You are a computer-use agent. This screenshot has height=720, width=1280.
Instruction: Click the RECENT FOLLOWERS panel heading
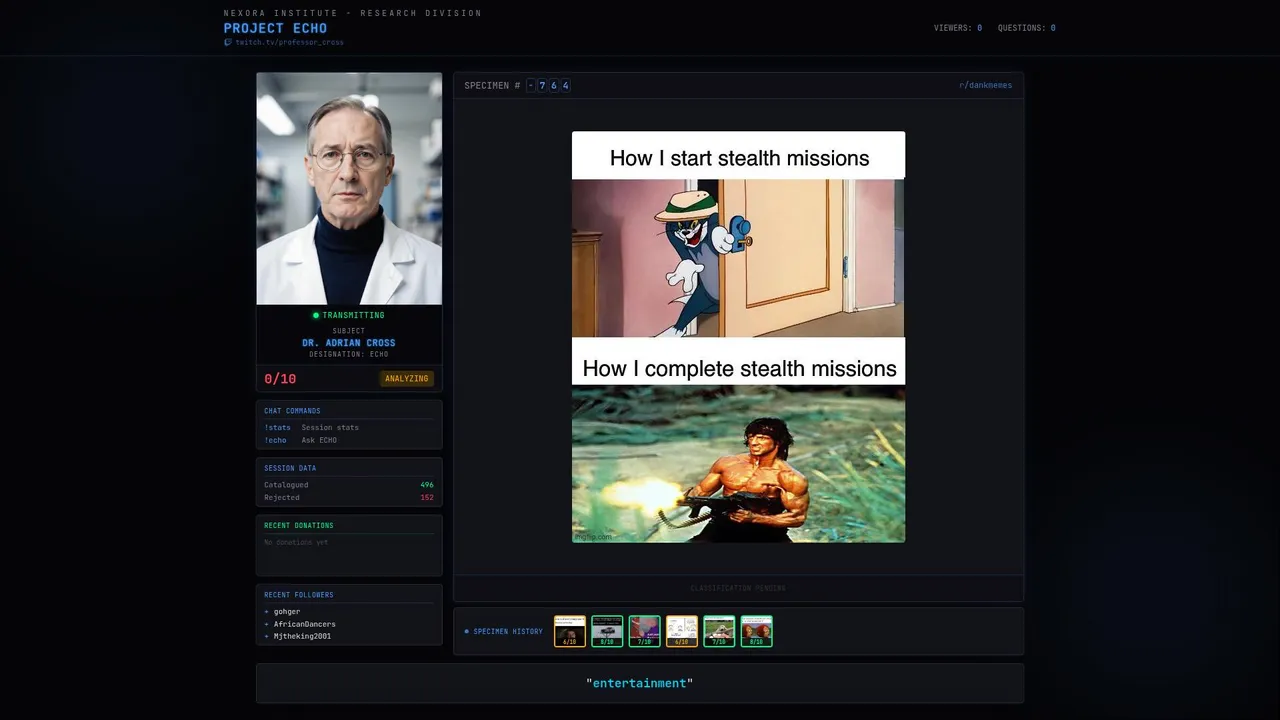point(299,595)
